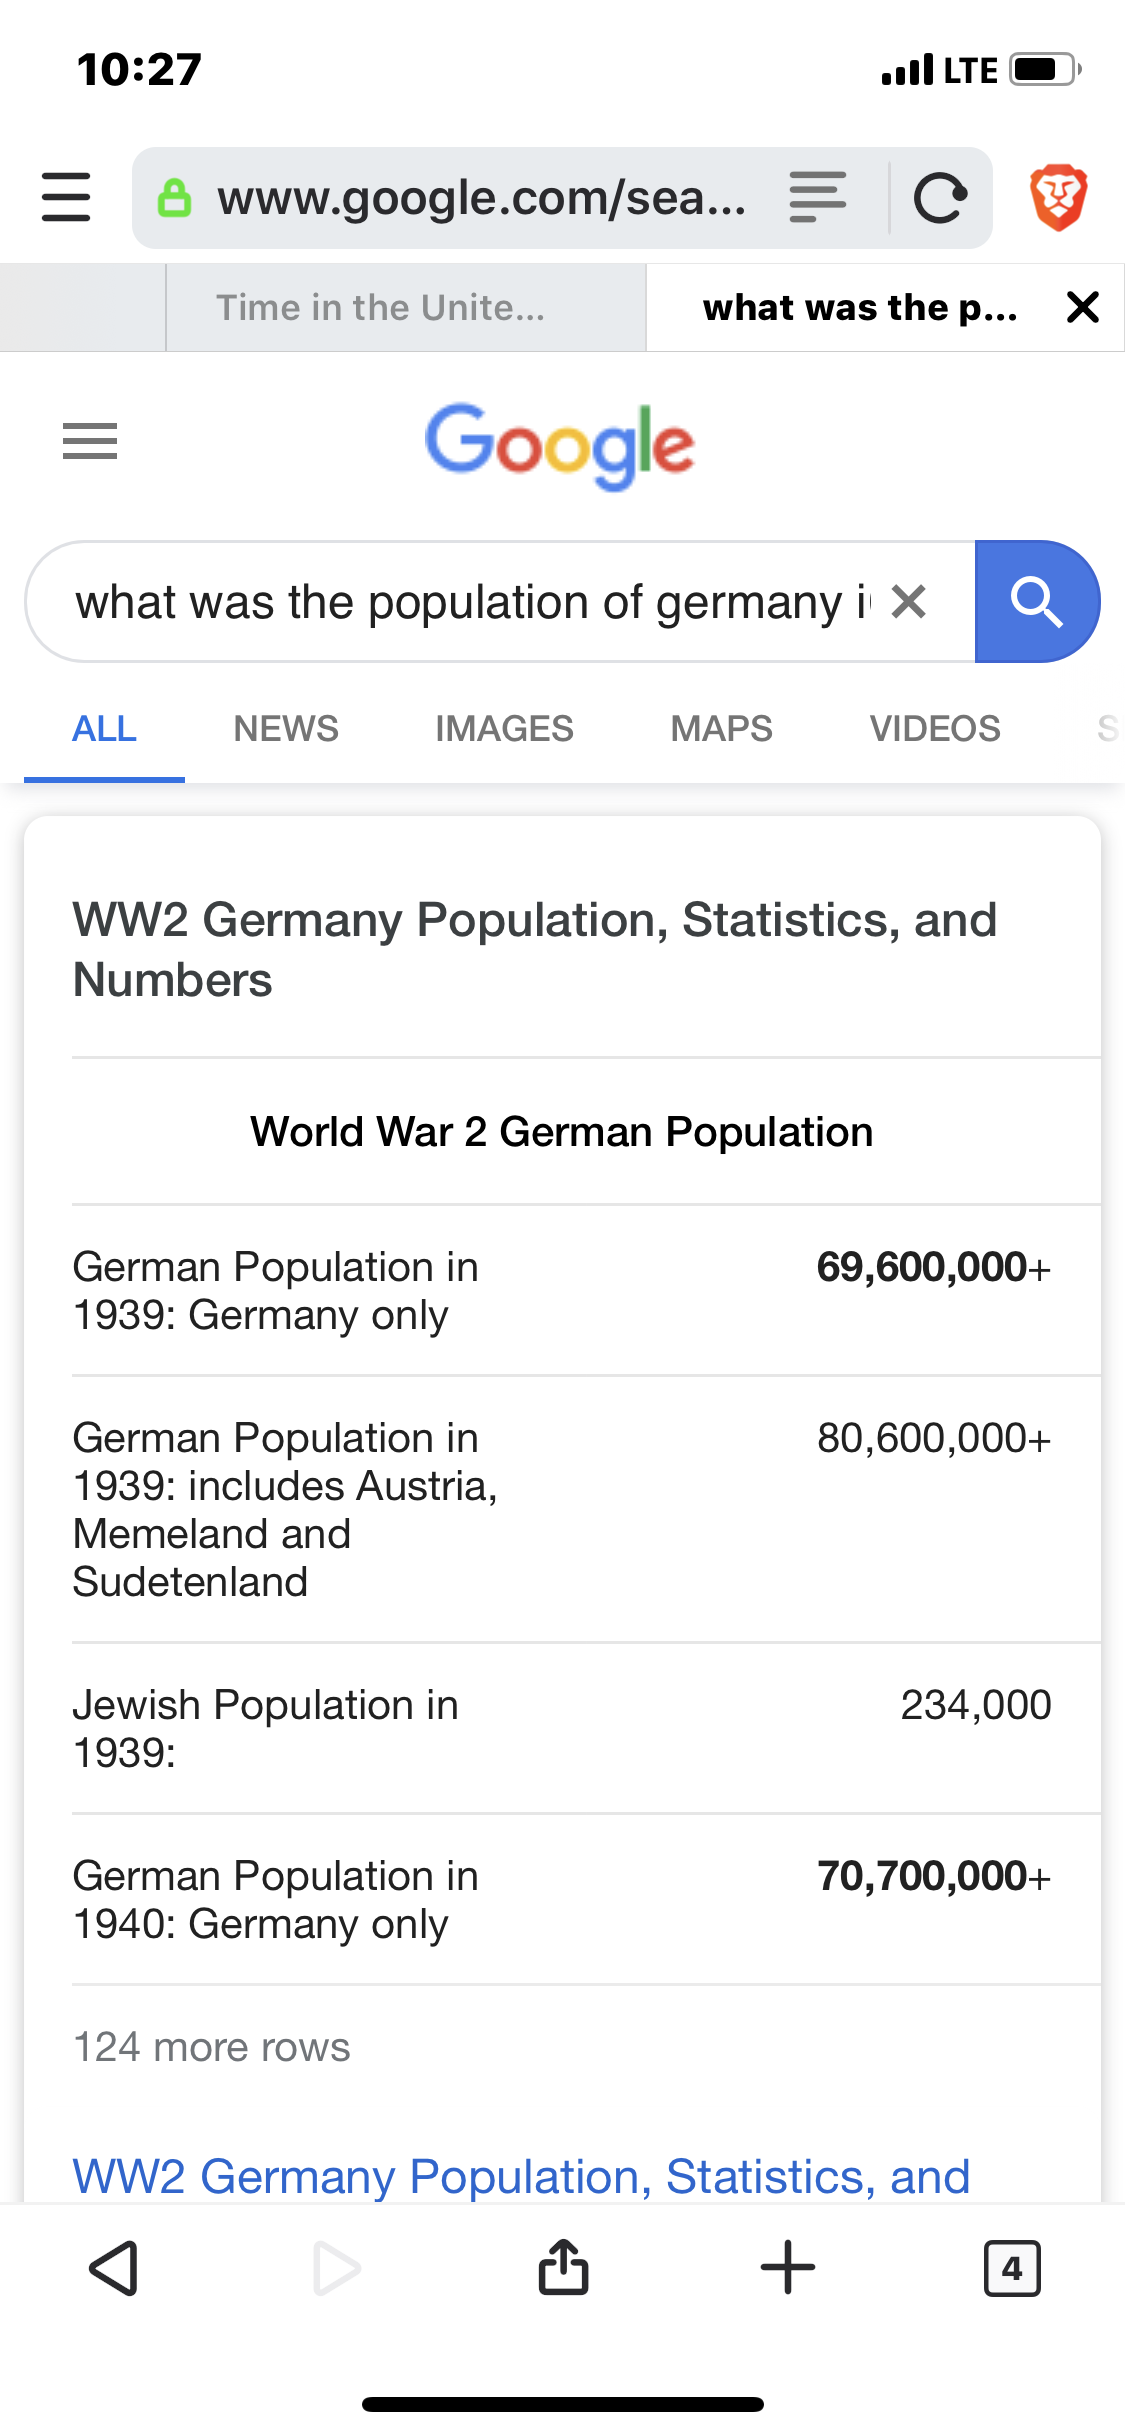Screen dimensions: 1125x2436
Task: Open a new tab with plus icon
Action: pyautogui.click(x=788, y=2267)
